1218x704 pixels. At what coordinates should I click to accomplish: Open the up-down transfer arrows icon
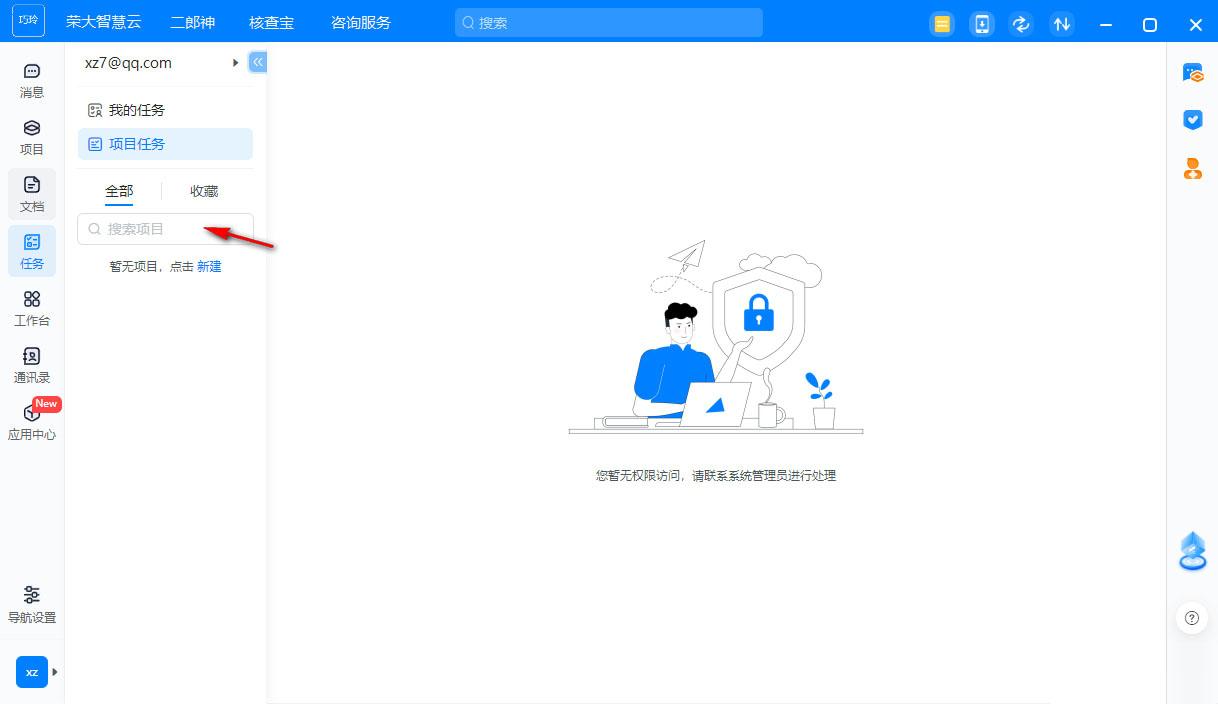[x=1062, y=24]
